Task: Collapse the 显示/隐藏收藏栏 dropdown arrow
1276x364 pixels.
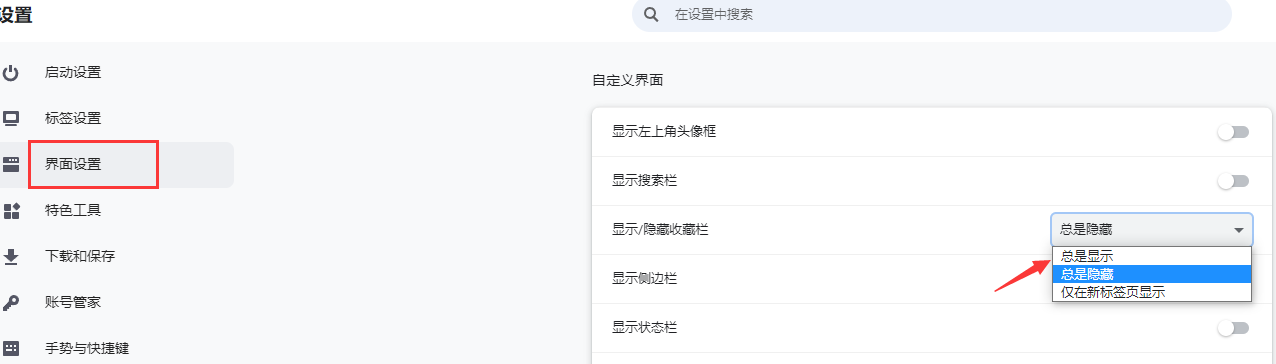Action: coord(1240,230)
